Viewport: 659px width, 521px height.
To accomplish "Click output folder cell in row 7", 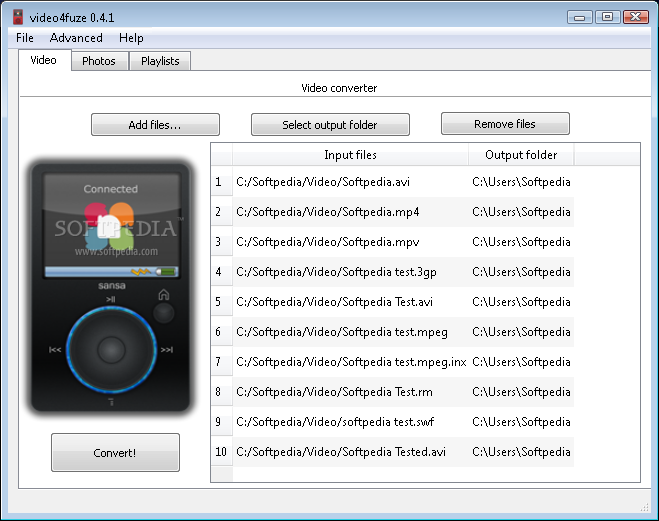I will (521, 362).
